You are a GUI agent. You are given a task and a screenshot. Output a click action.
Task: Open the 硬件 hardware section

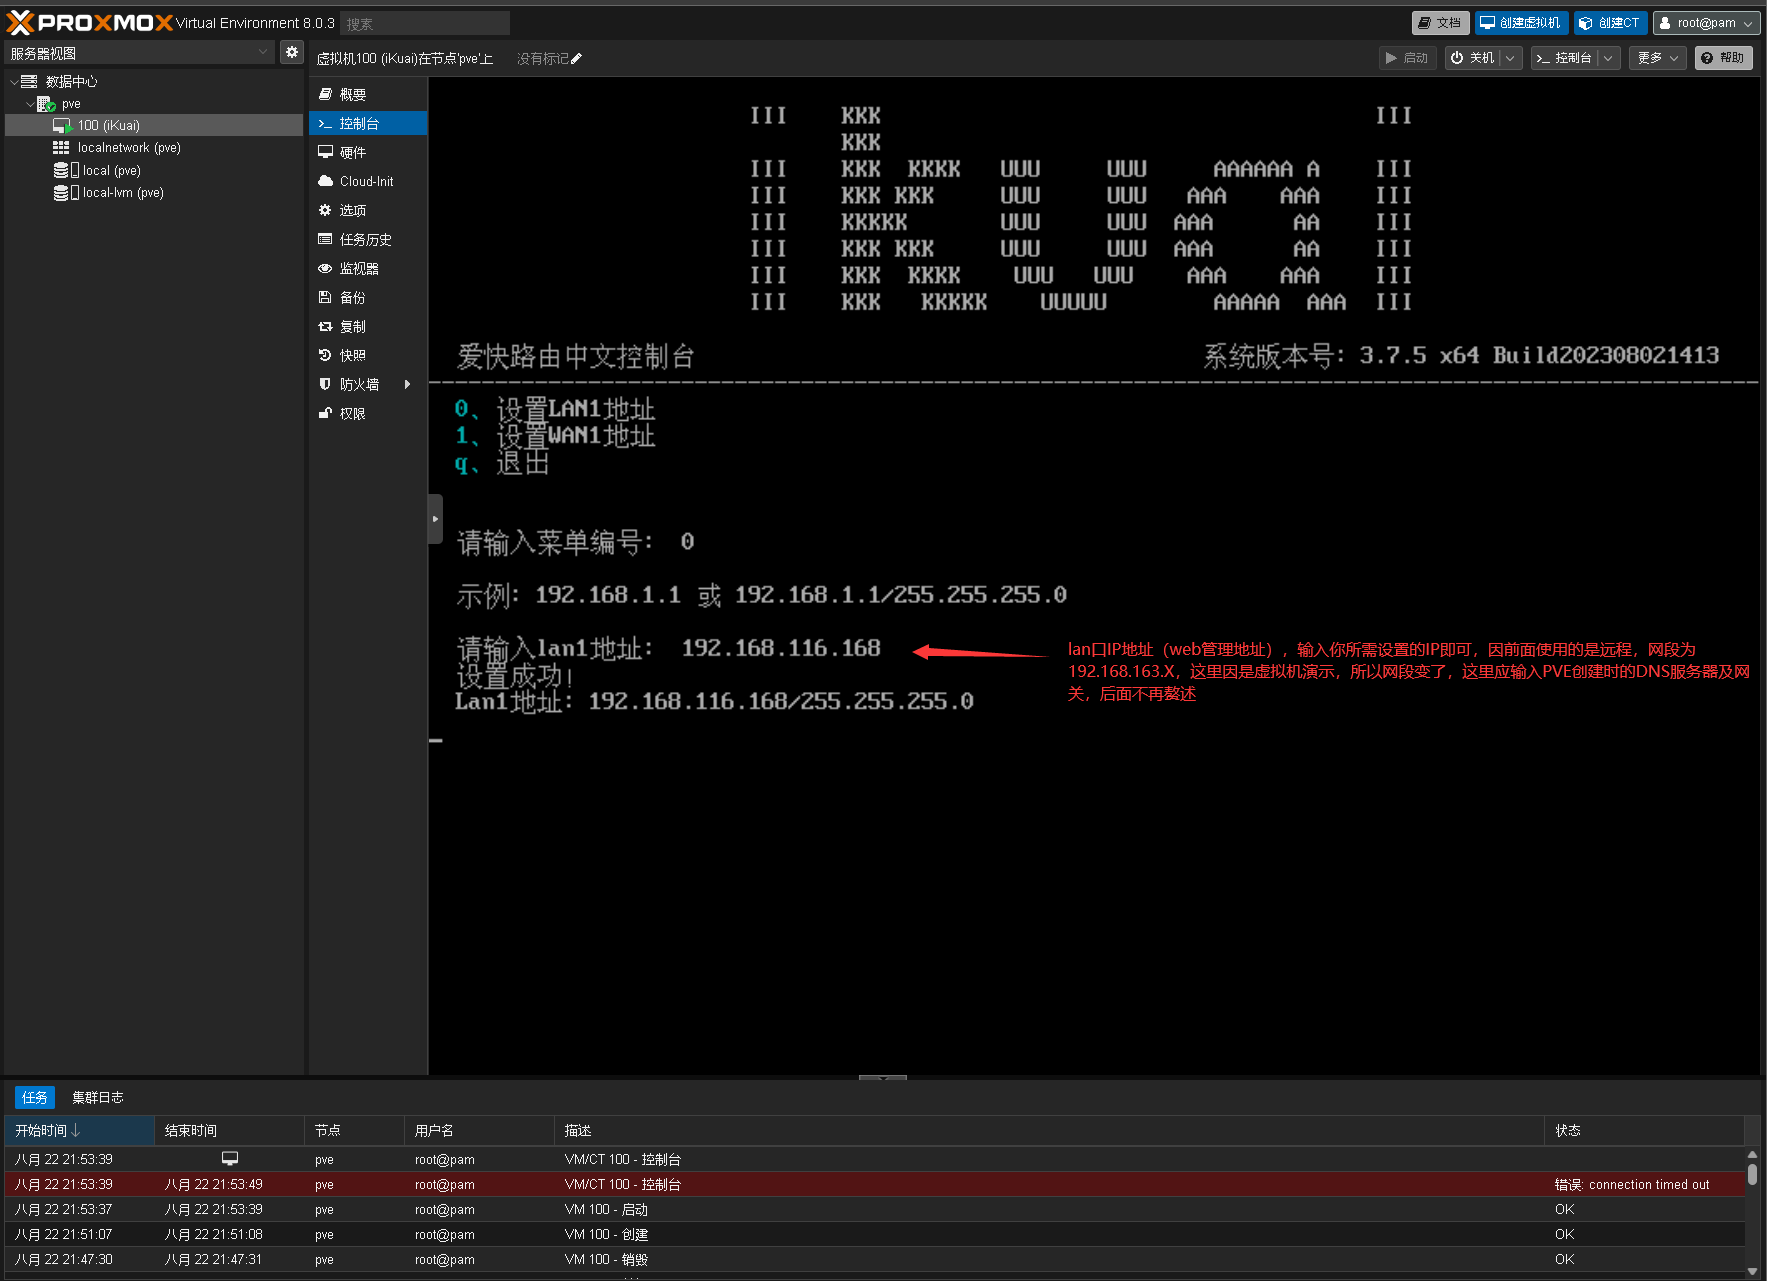click(x=352, y=152)
